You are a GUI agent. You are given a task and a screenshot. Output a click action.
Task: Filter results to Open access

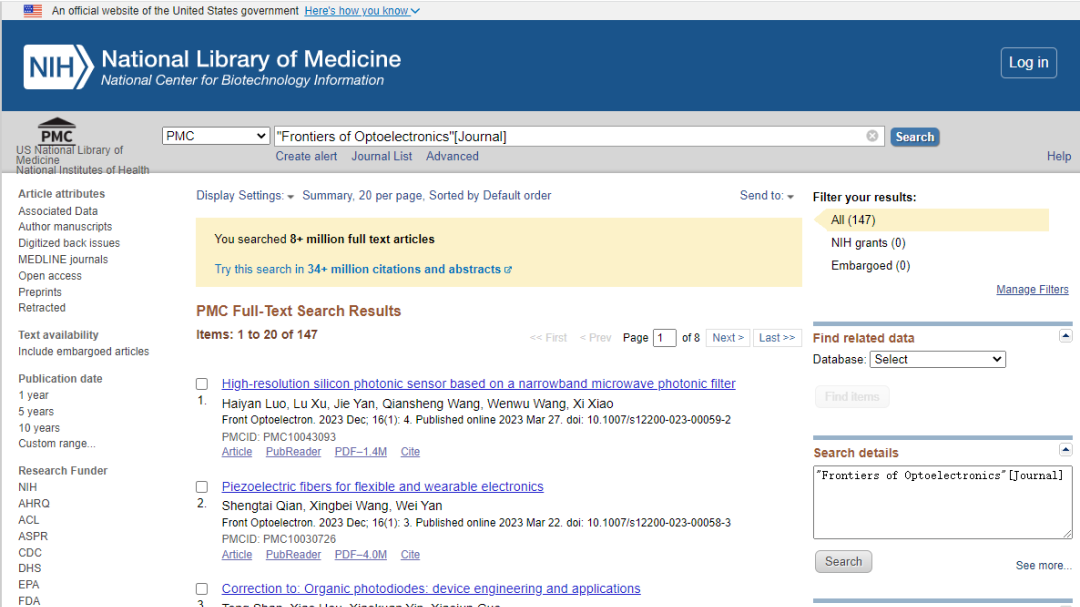click(x=50, y=276)
